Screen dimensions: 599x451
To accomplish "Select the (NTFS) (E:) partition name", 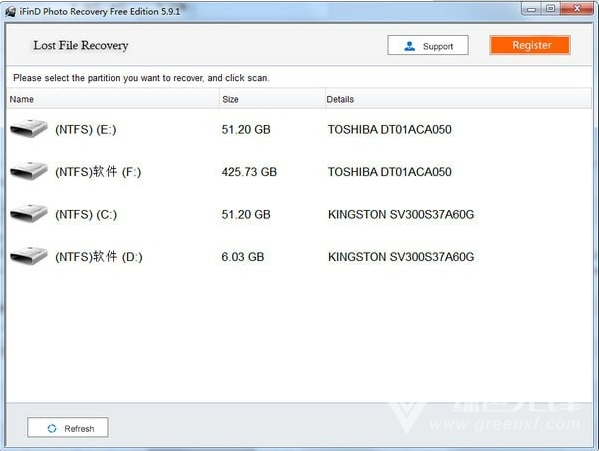I will click(86, 130).
